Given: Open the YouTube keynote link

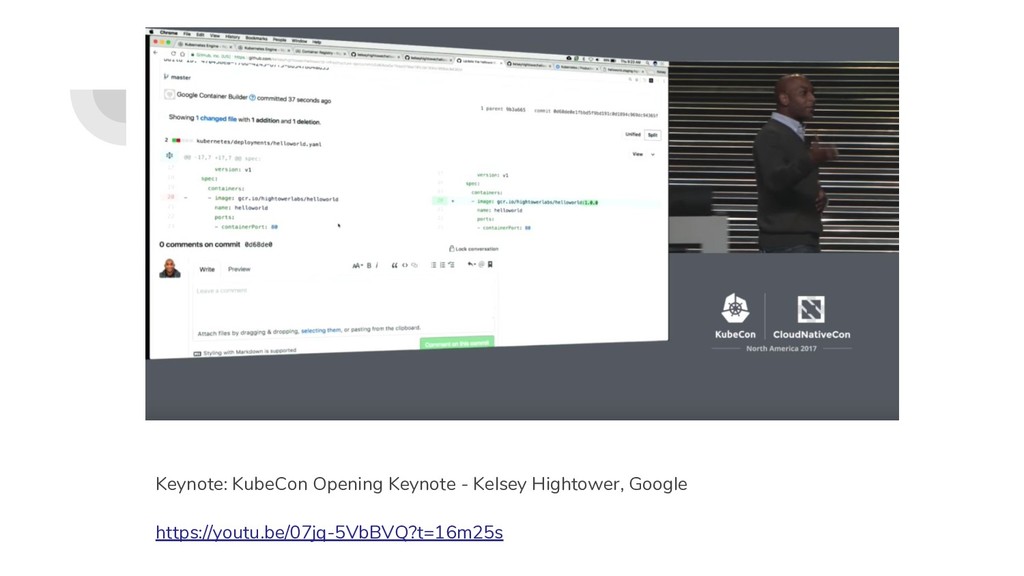Looking at the screenshot, I should pyautogui.click(x=329, y=532).
